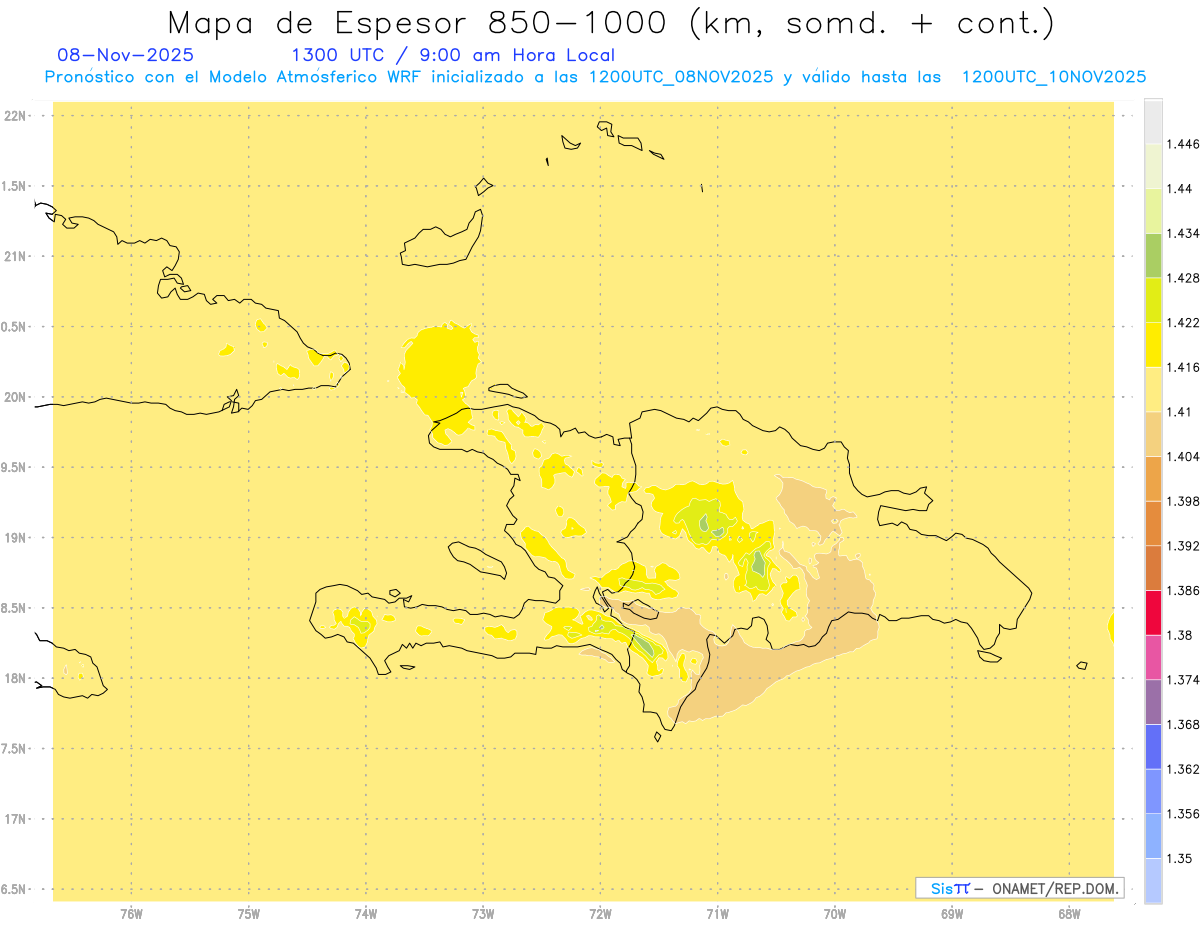Screen dimensions: 1200x927
Task: Pick the purple legend swatch between 1.368 and 1.374
Action: tap(1153, 702)
